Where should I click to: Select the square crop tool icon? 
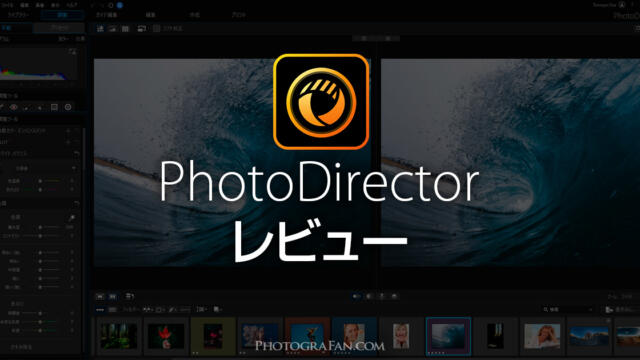54,107
